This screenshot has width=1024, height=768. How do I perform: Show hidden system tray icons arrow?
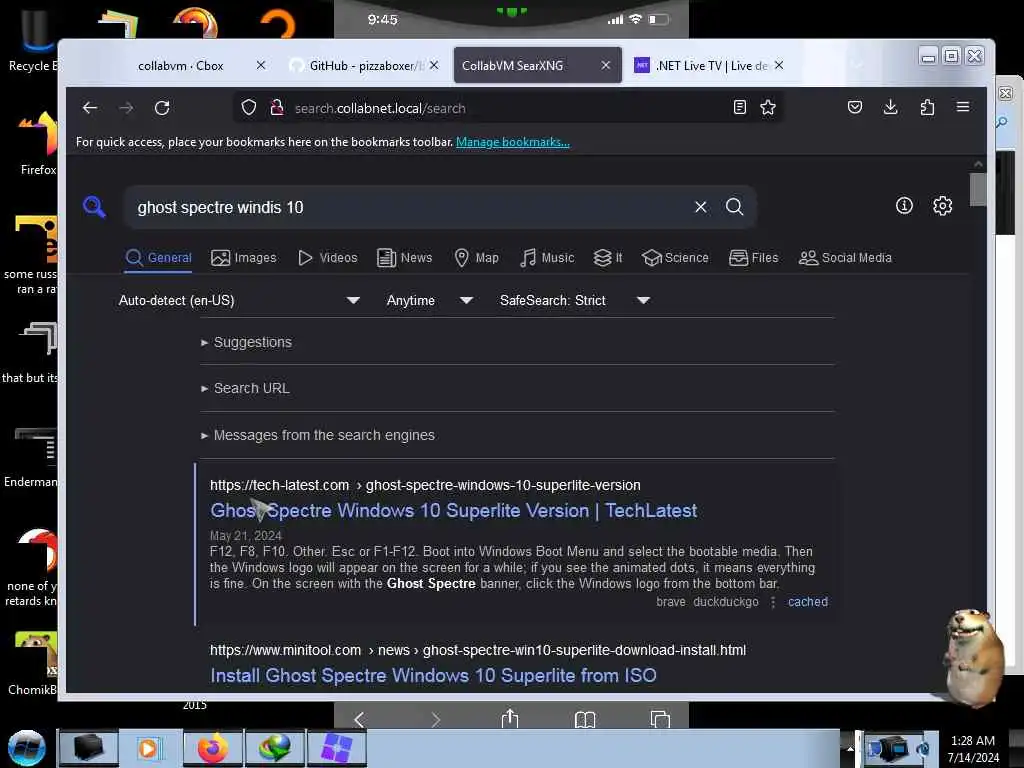click(x=850, y=748)
